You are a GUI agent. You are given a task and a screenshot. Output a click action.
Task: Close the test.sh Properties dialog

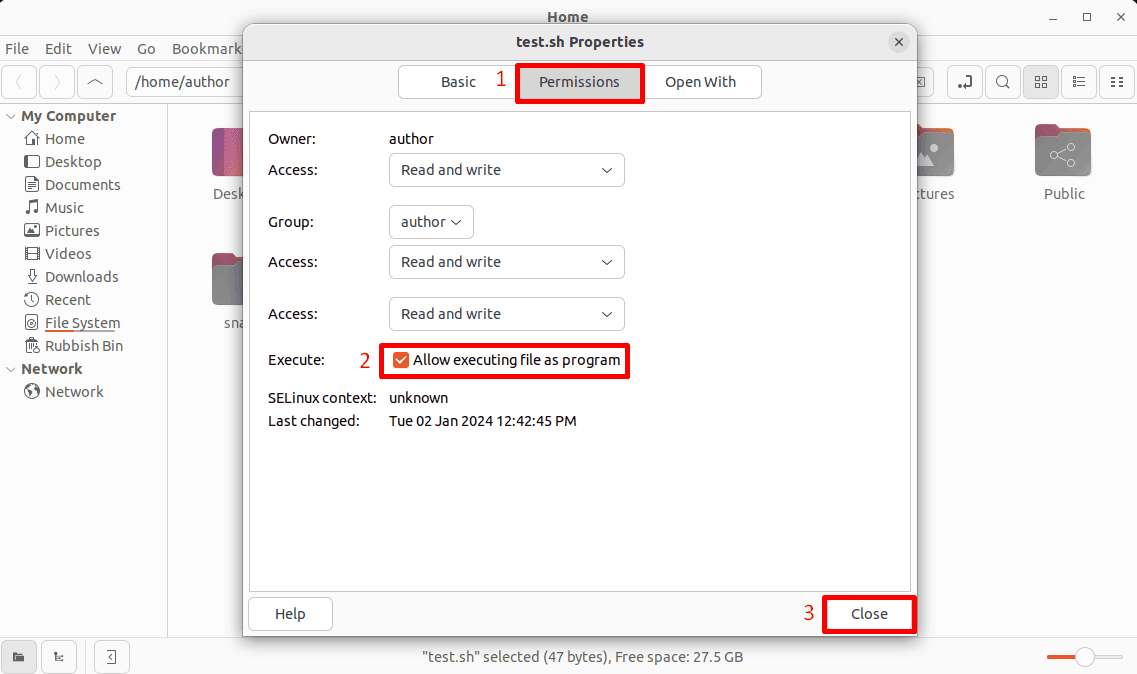point(898,42)
